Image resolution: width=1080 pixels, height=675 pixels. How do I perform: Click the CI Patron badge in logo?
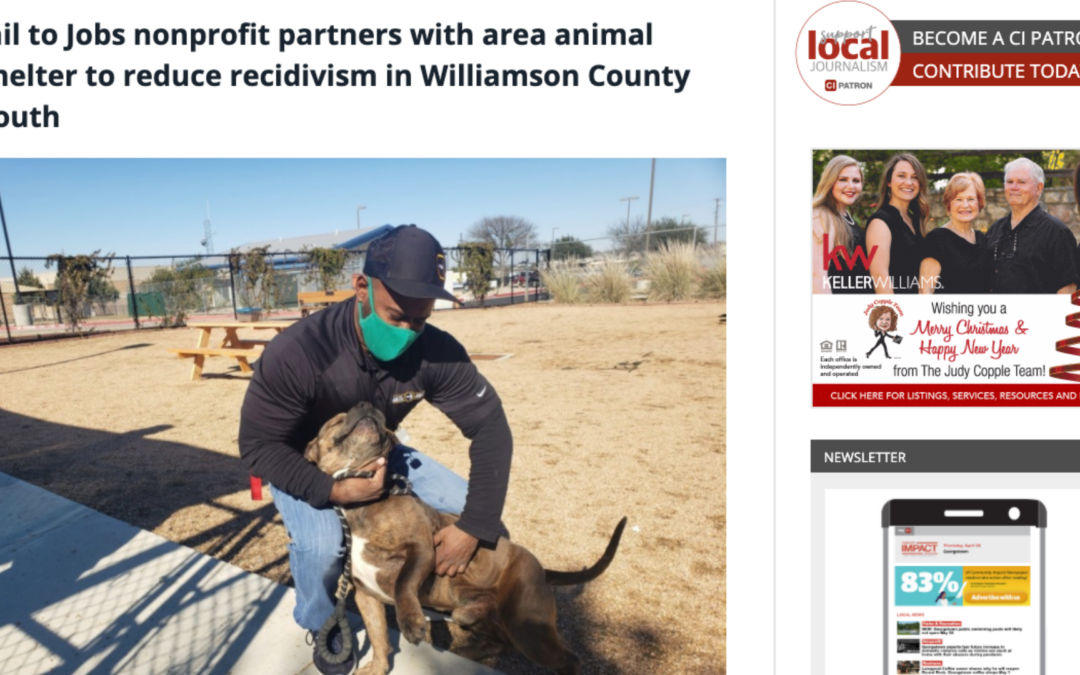(x=849, y=85)
